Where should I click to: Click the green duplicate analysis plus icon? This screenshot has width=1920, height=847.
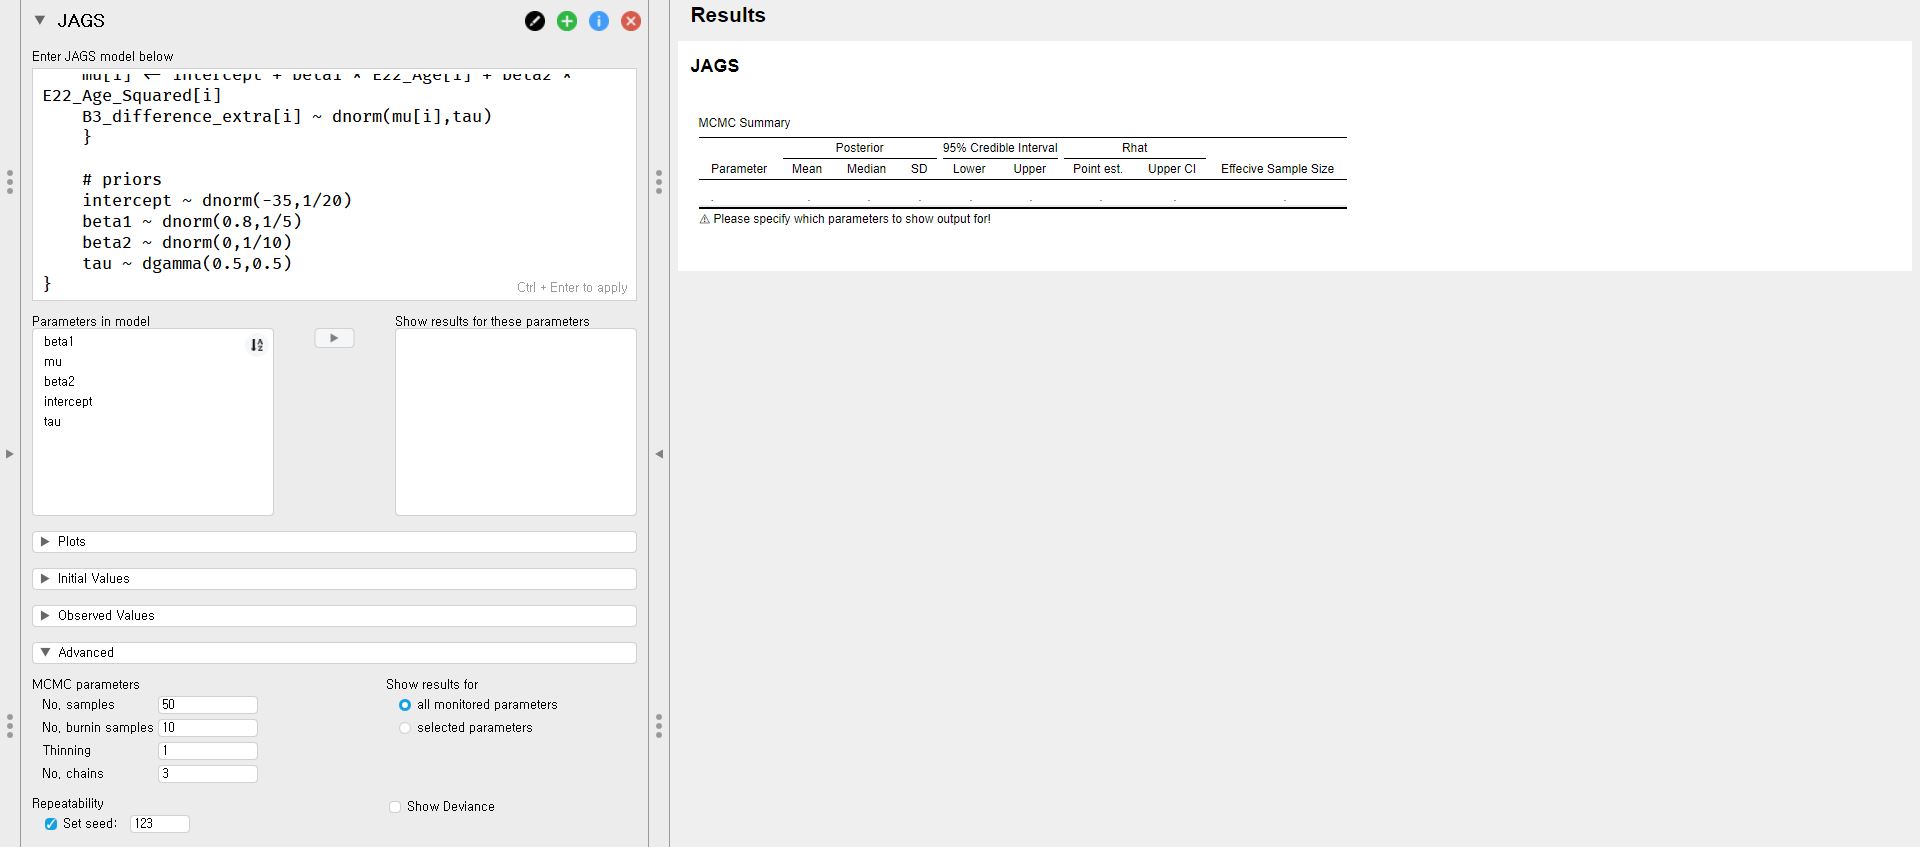567,21
